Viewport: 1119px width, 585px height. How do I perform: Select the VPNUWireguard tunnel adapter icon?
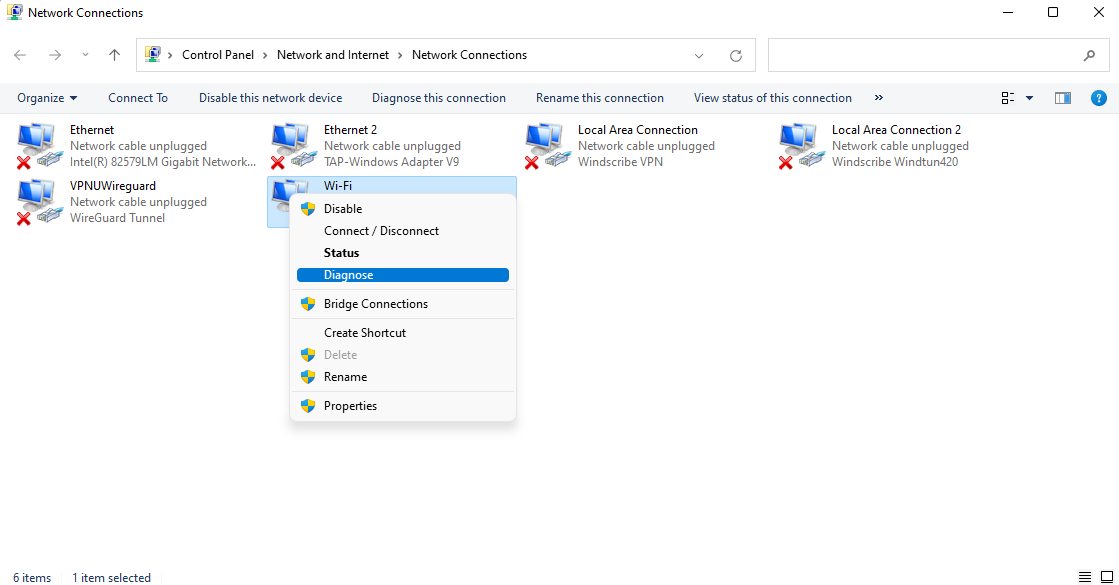click(36, 202)
